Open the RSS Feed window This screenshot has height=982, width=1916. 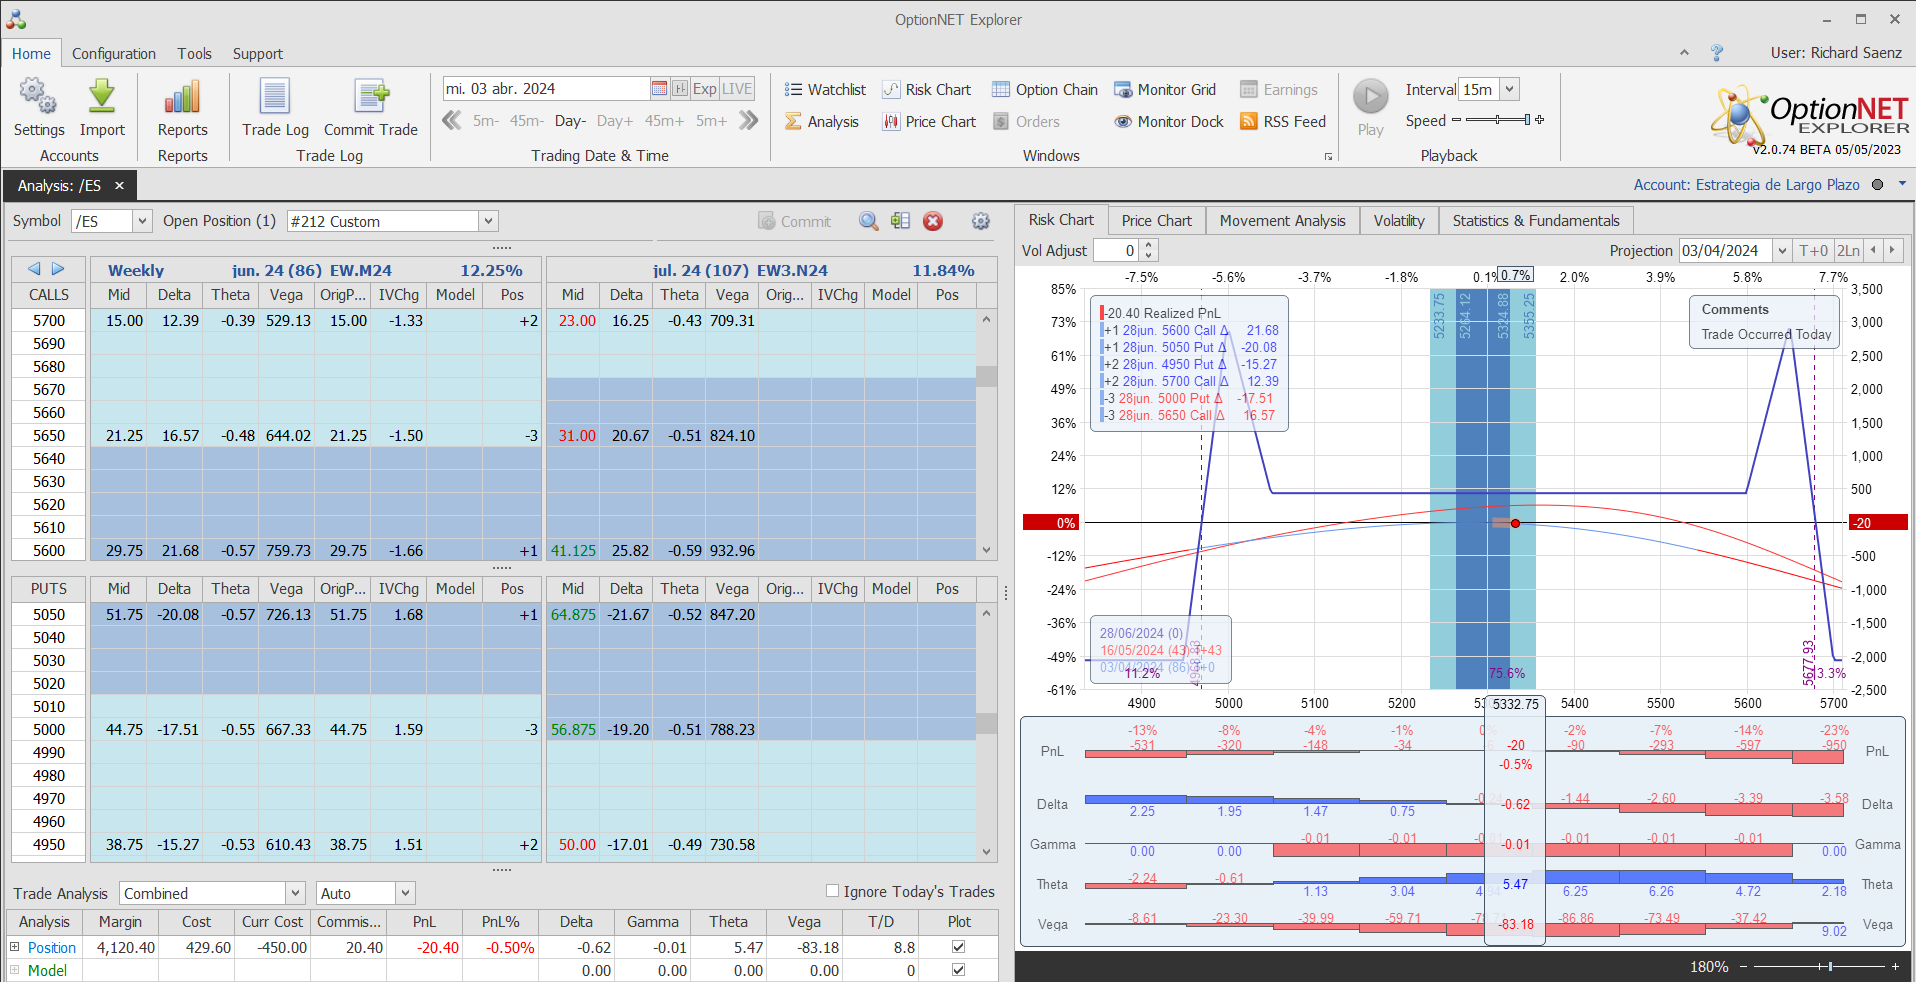coord(1282,122)
